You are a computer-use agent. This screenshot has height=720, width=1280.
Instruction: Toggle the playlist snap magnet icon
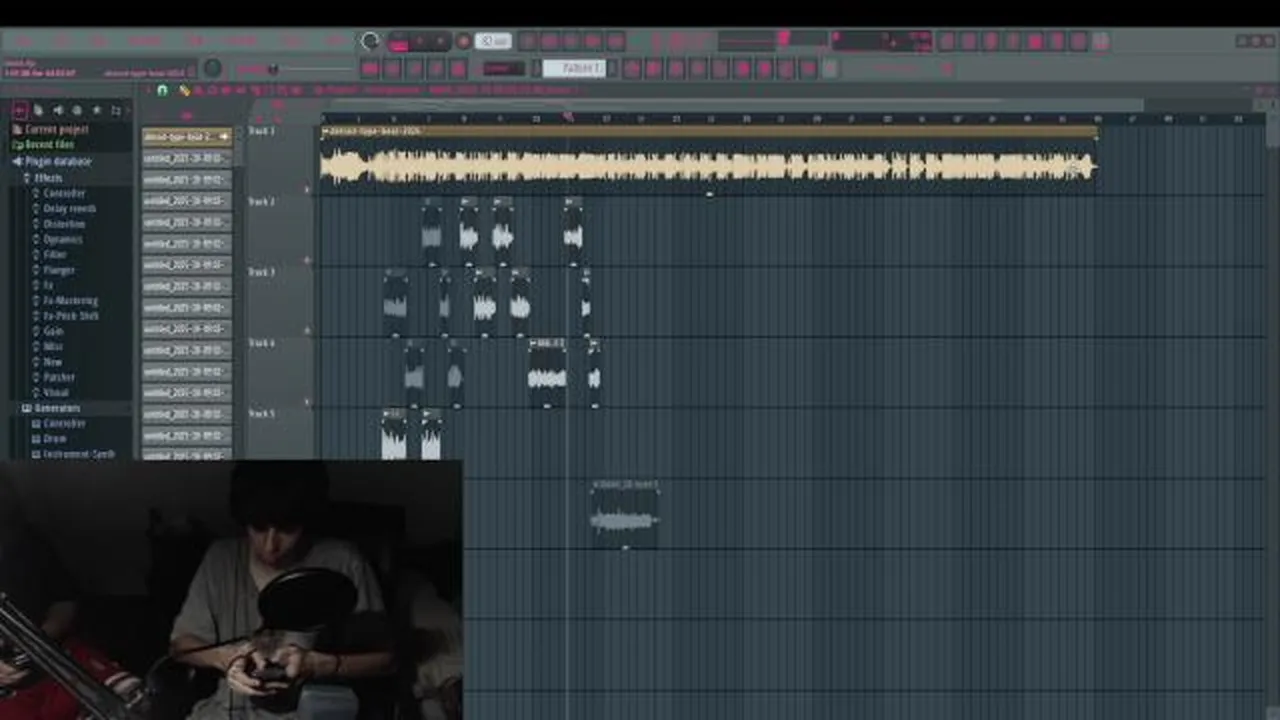162,90
